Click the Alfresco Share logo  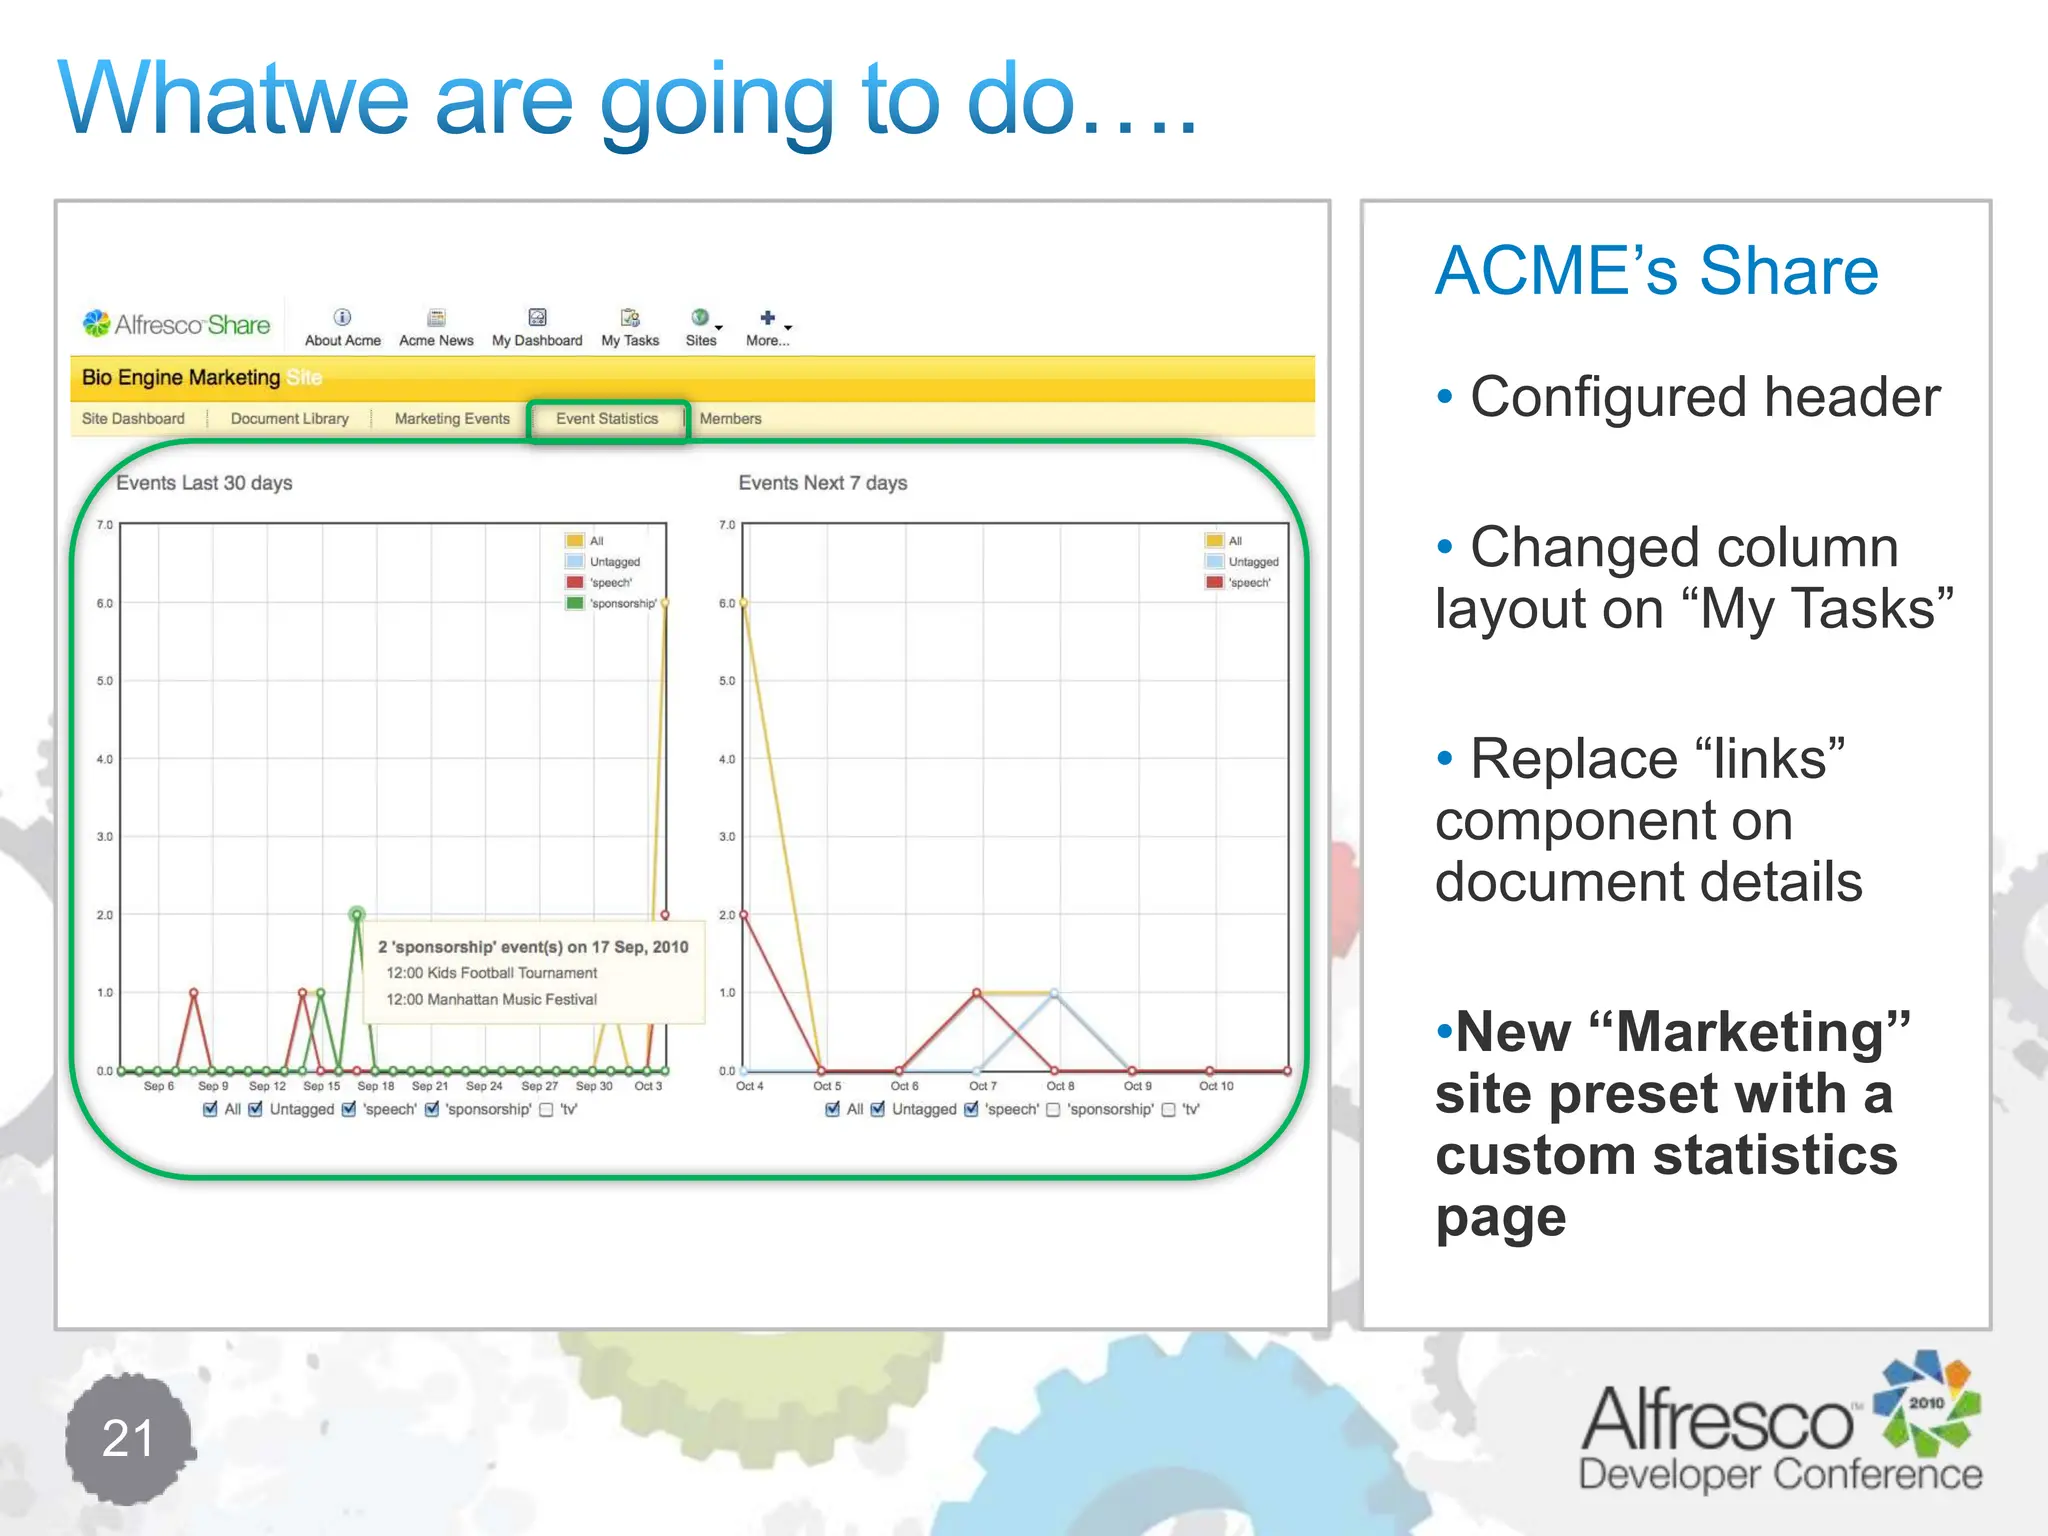pos(177,324)
